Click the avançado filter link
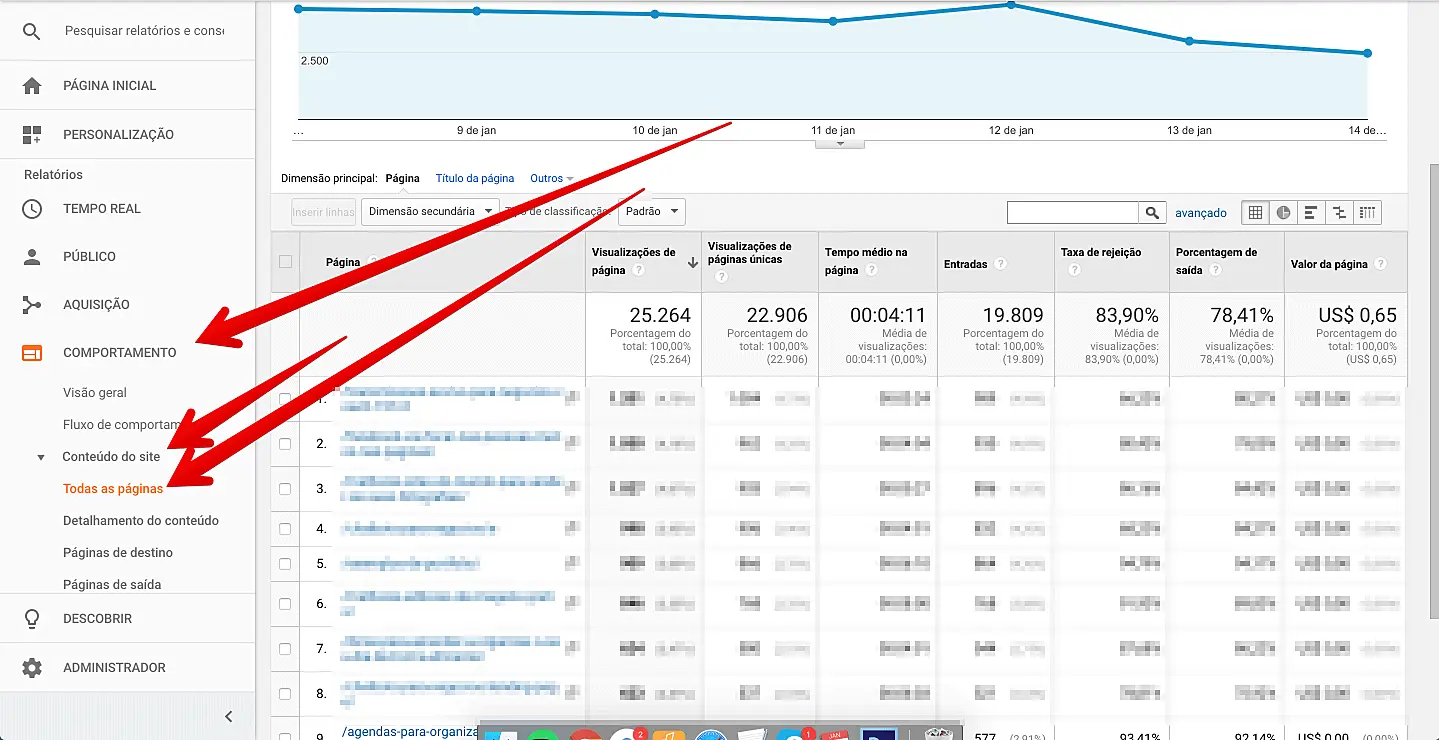1439x740 pixels. pyautogui.click(x=1200, y=212)
